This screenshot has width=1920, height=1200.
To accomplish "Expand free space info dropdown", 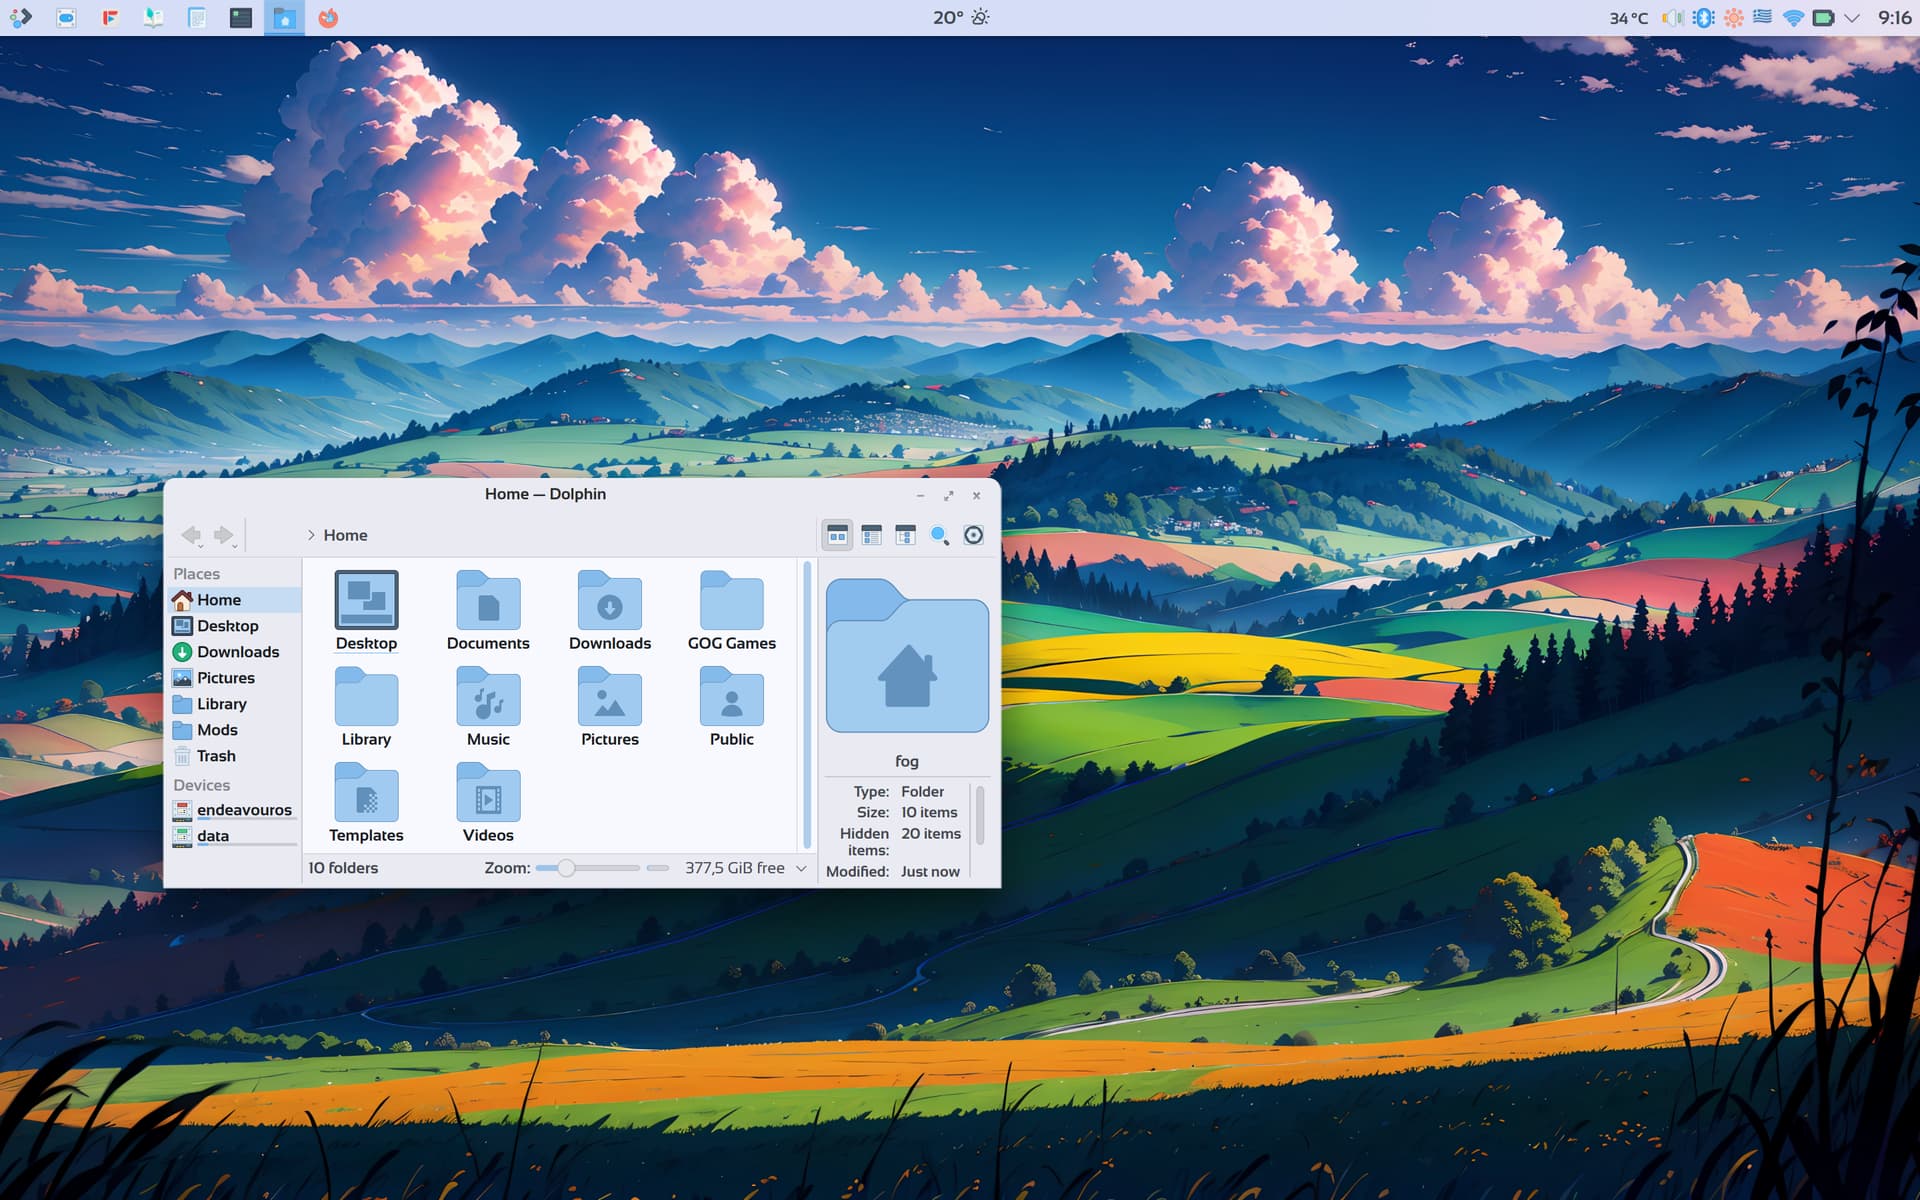I will [x=801, y=868].
